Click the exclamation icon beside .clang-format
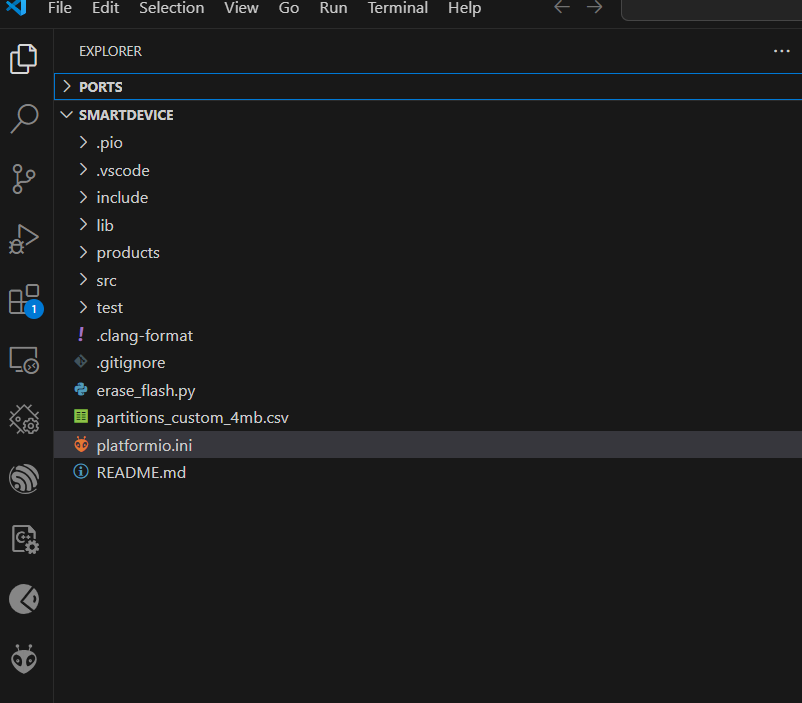Viewport: 802px width, 703px height. point(81,335)
